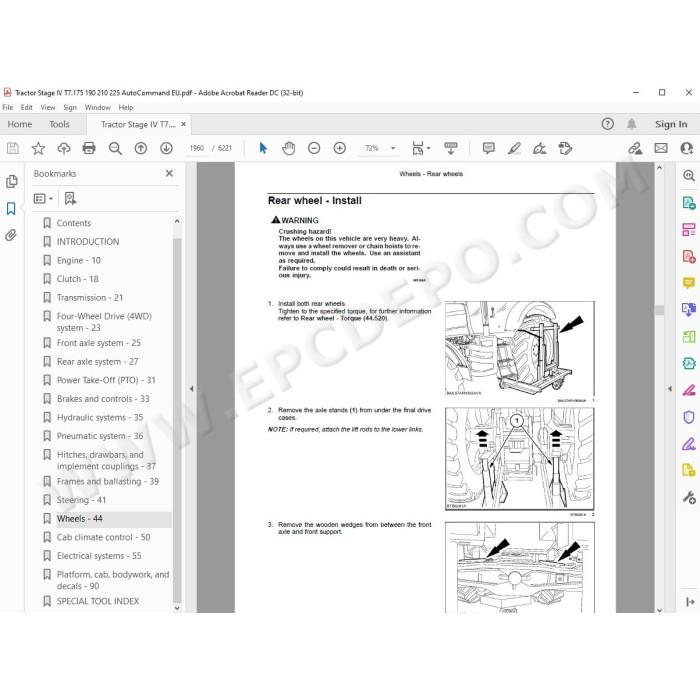This screenshot has height=700, width=700.
Task: Go to next page arrow
Action: pyautogui.click(x=166, y=148)
